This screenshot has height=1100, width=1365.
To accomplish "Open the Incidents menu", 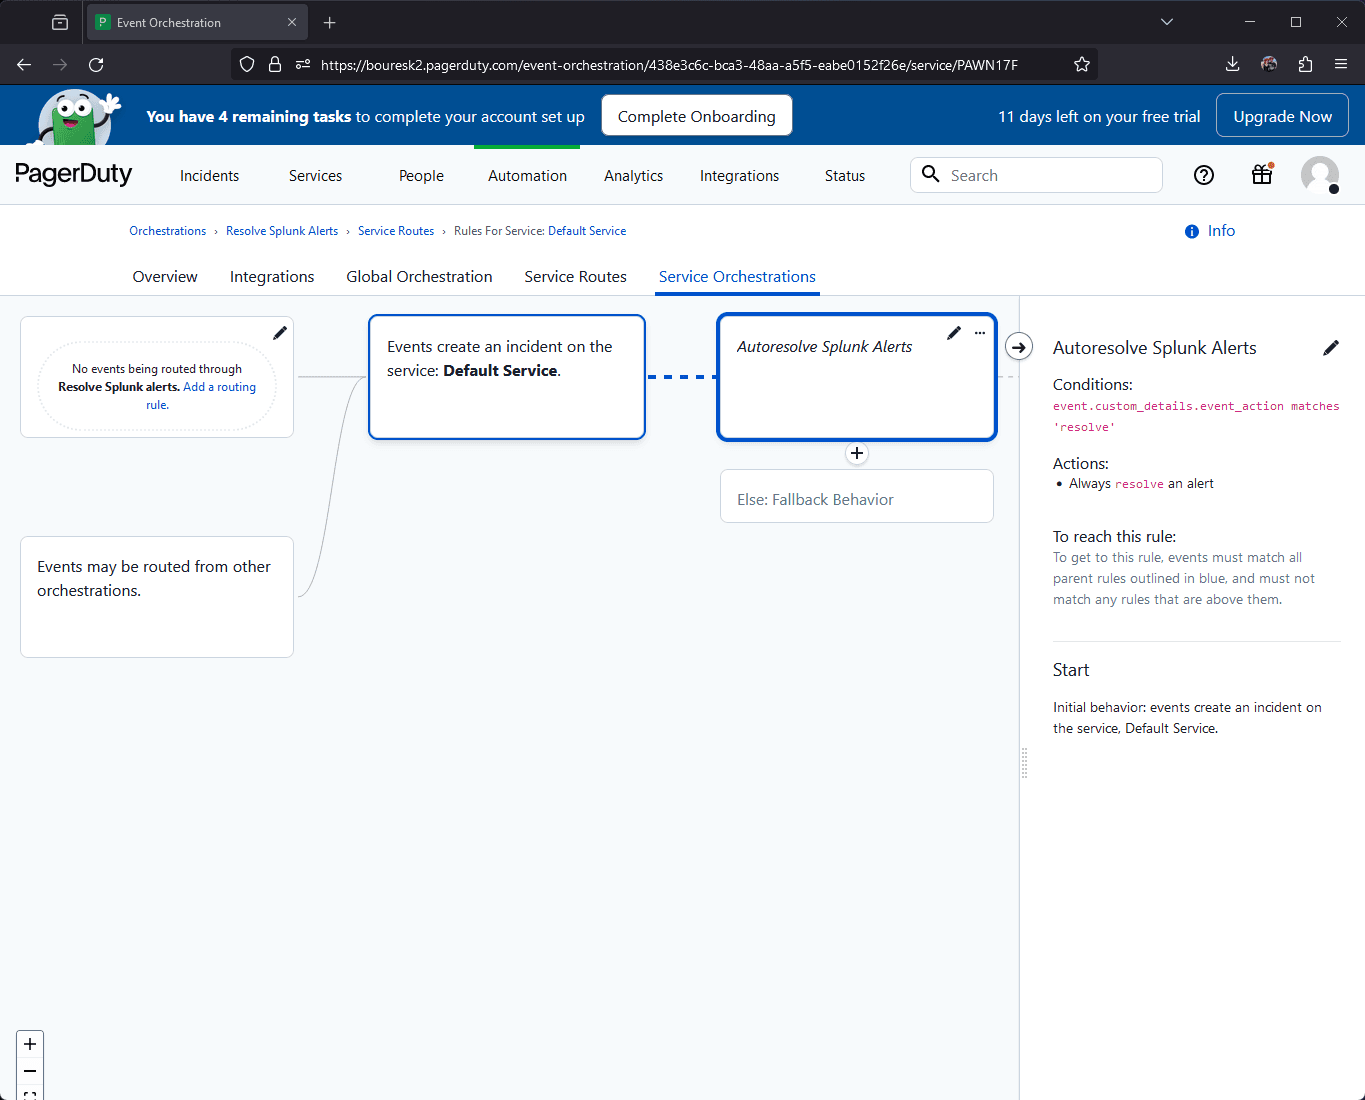I will [x=209, y=175].
